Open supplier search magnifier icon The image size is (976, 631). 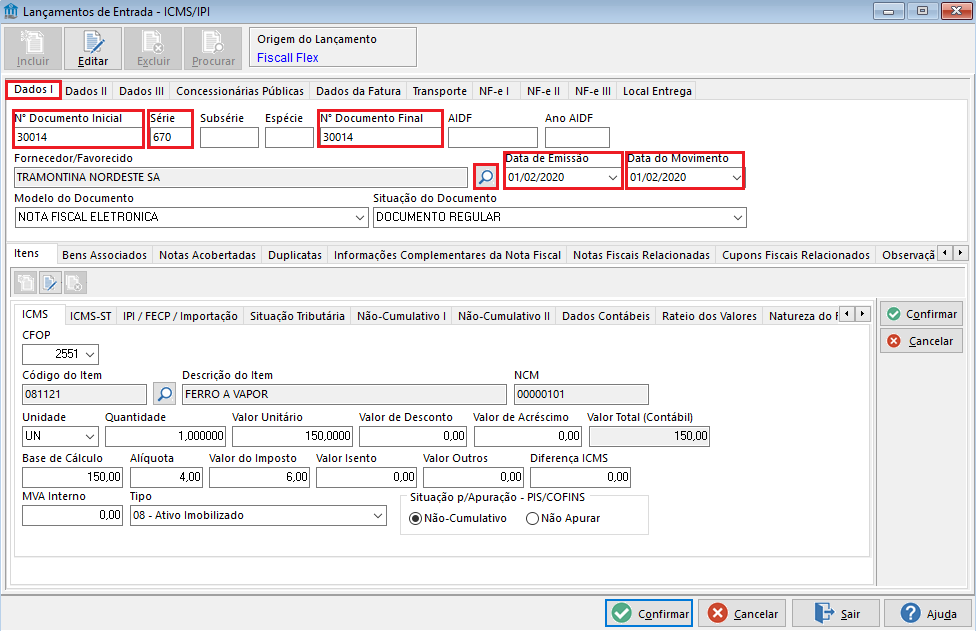[486, 177]
